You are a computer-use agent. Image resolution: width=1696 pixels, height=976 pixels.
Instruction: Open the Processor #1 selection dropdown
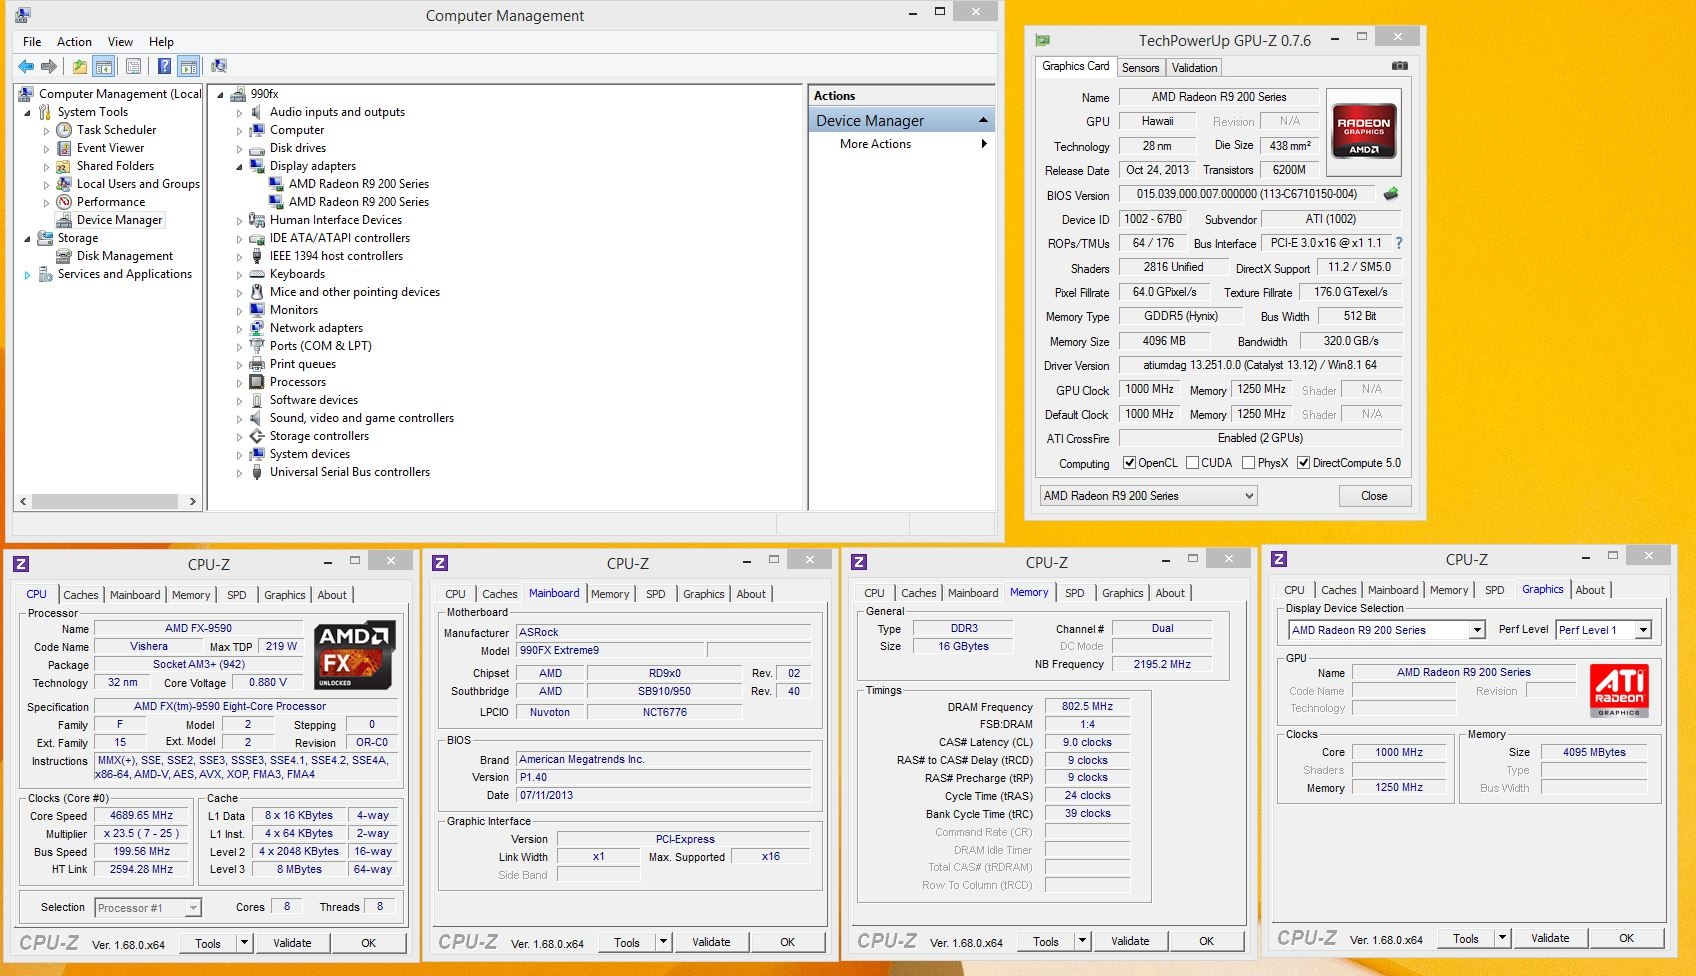point(148,908)
